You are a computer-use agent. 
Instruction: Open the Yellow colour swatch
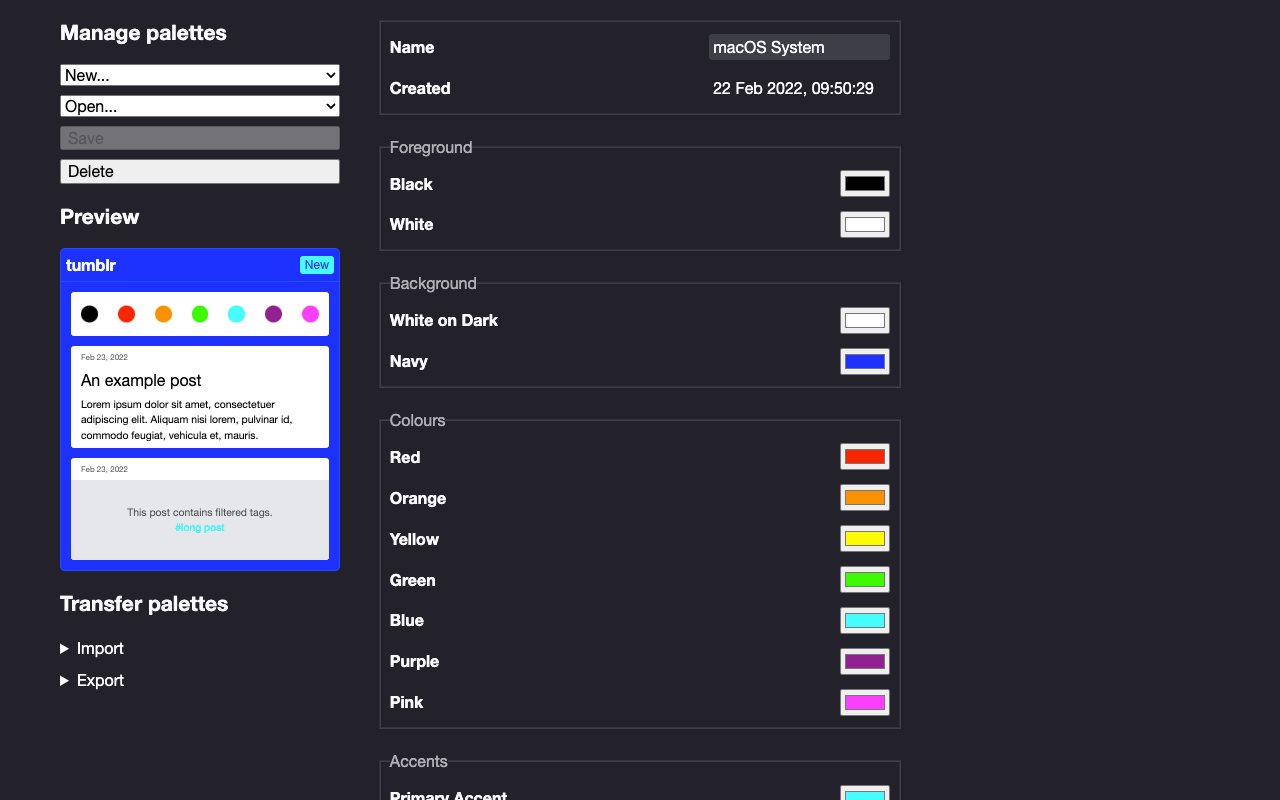tap(865, 539)
